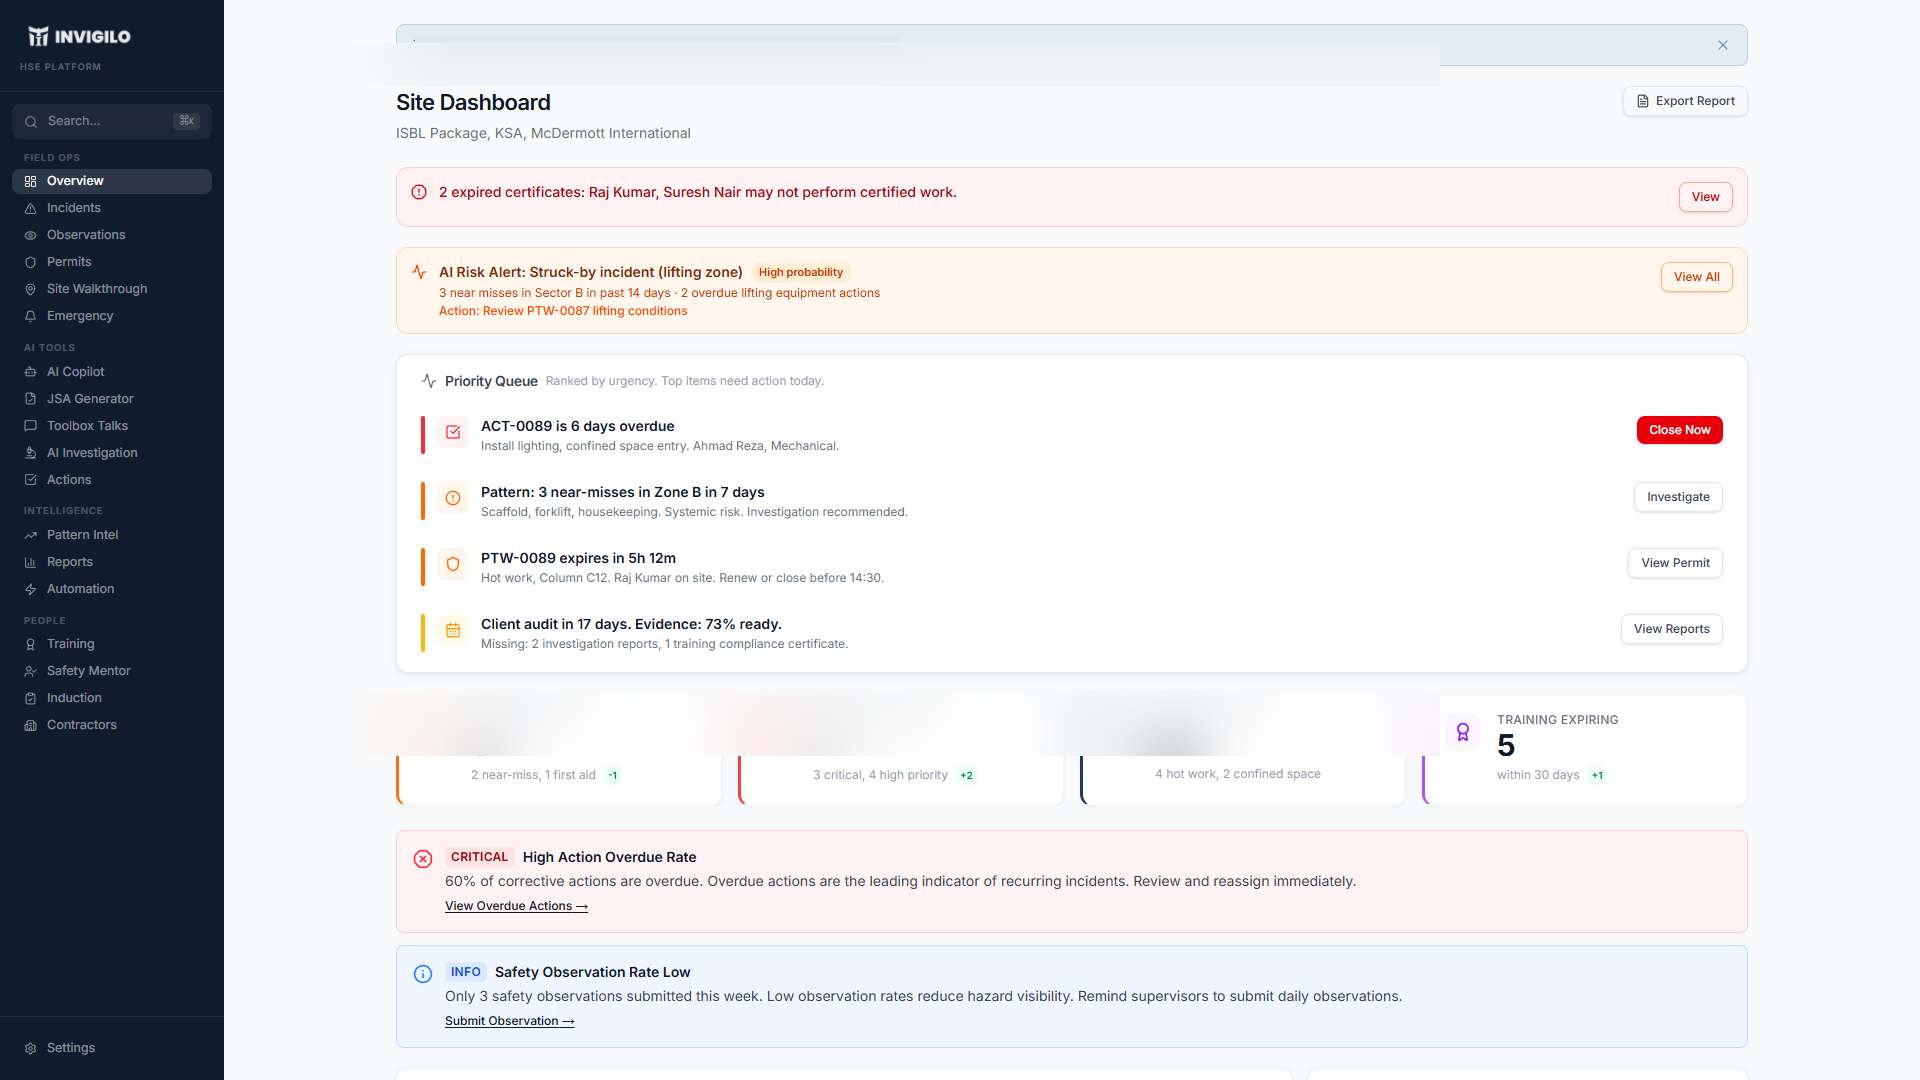Click the info circle icon on observation alert

[423, 974]
